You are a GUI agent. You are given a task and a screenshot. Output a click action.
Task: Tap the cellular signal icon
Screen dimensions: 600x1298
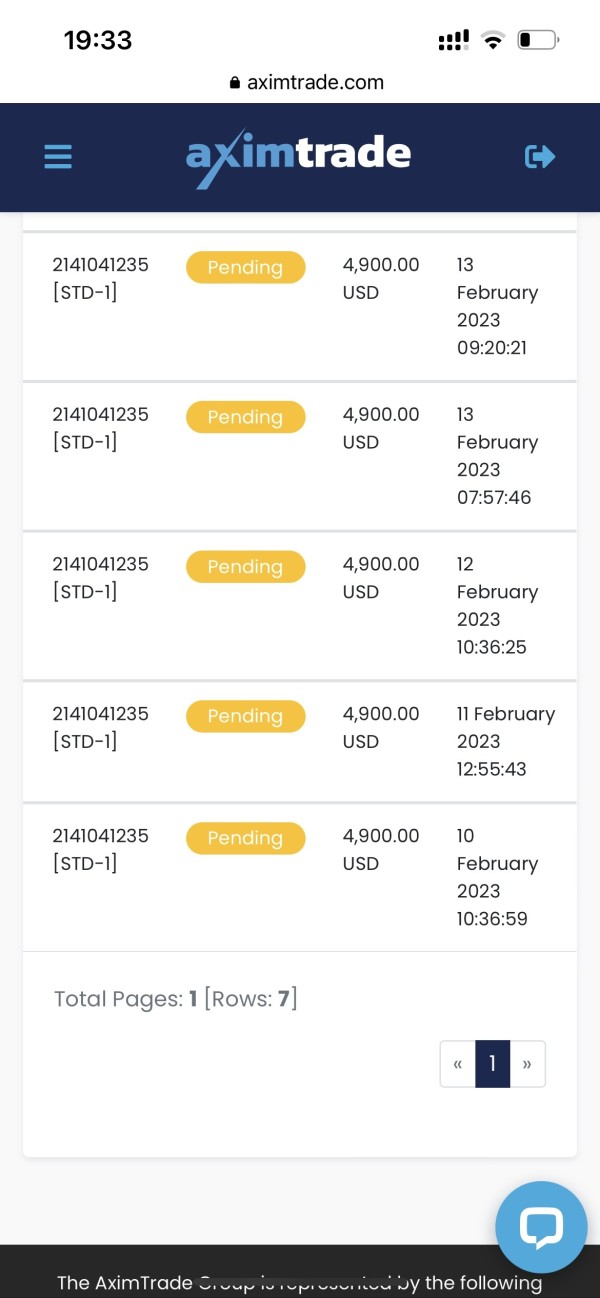tap(453, 40)
